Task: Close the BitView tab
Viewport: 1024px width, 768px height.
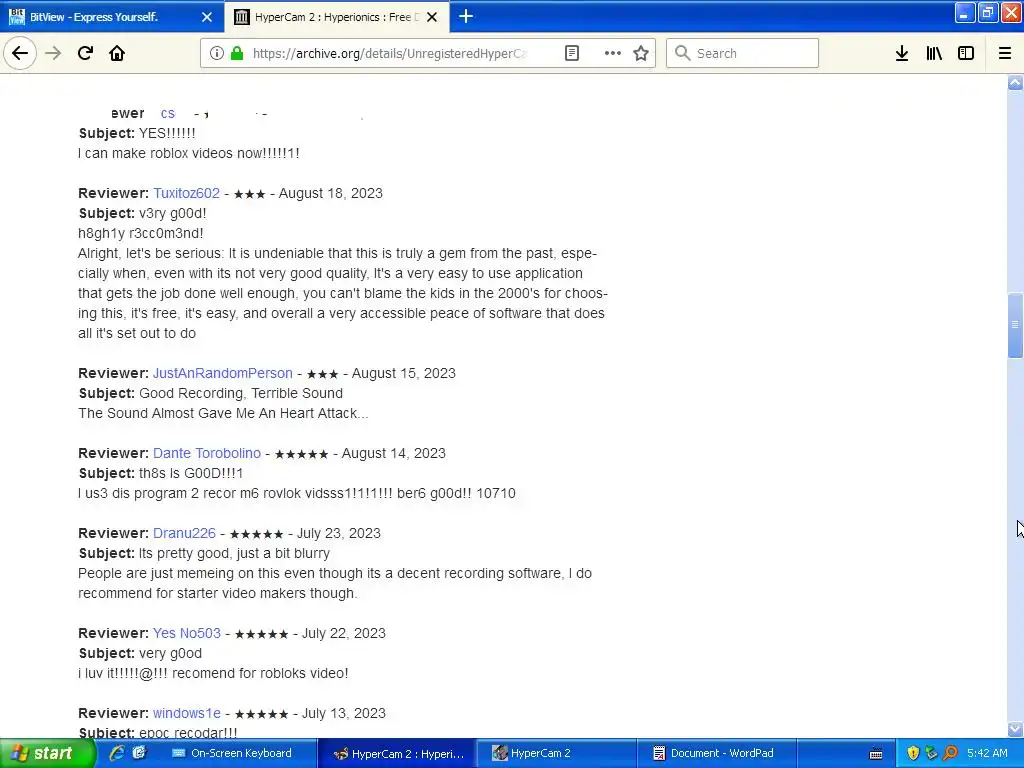Action: click(206, 17)
